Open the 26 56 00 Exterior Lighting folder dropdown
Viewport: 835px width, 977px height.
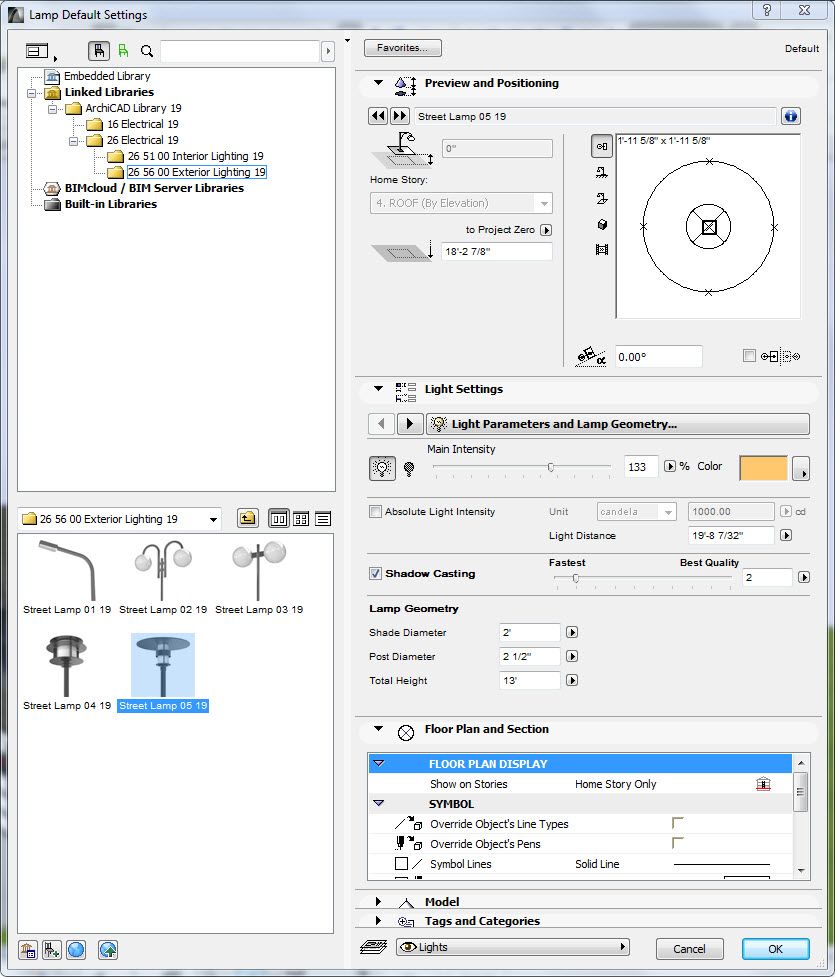point(120,519)
